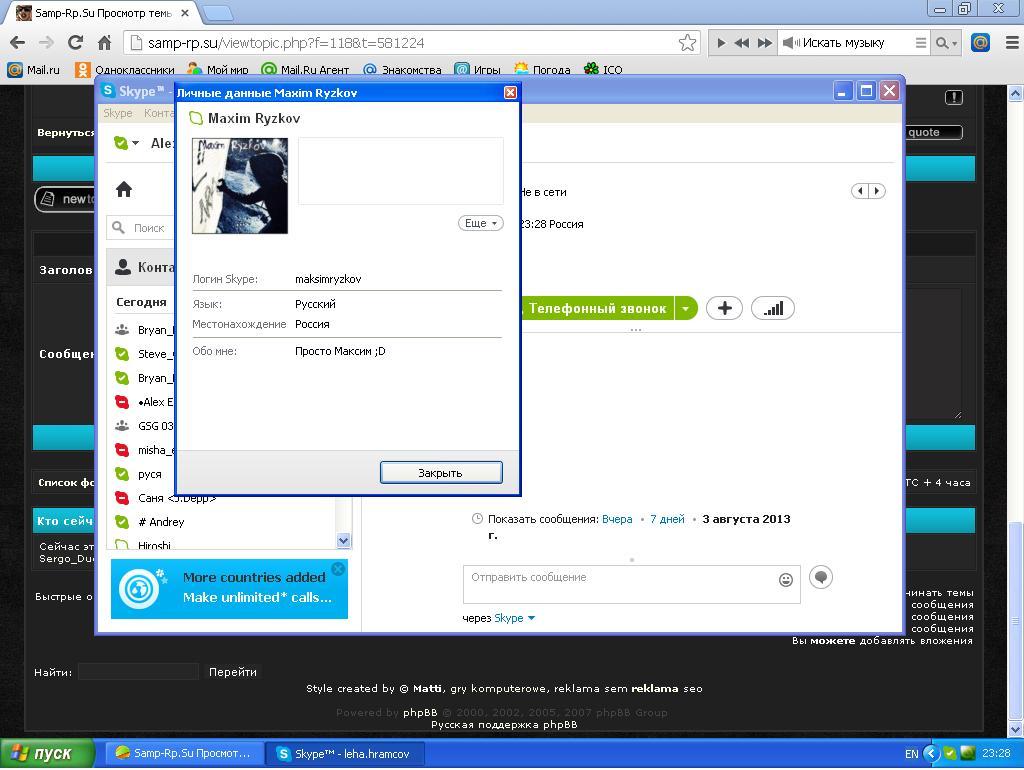Open the Игры bookmark
The height and width of the screenshot is (770, 1024).
(477, 69)
